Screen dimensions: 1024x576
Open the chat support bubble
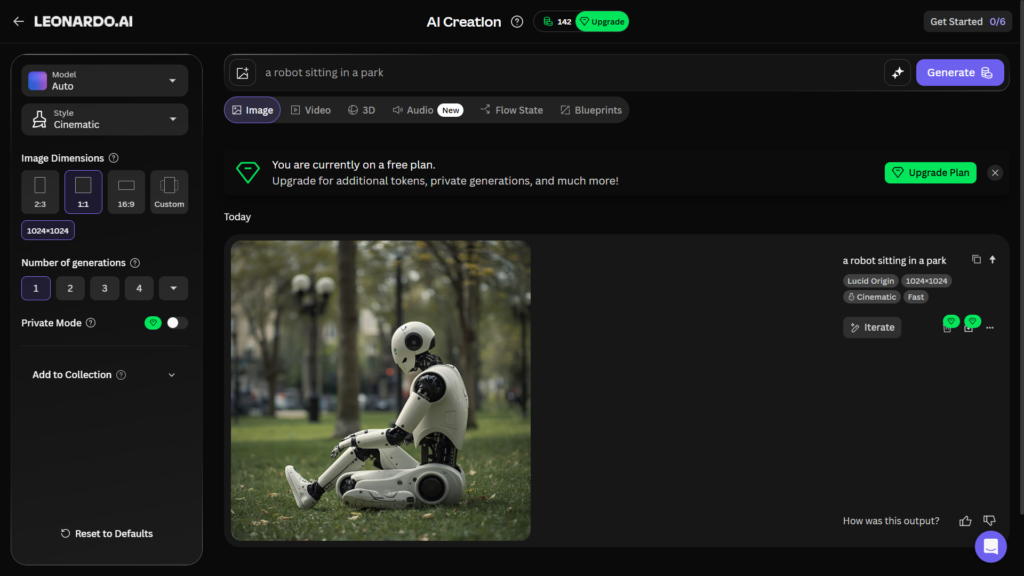[x=991, y=546]
